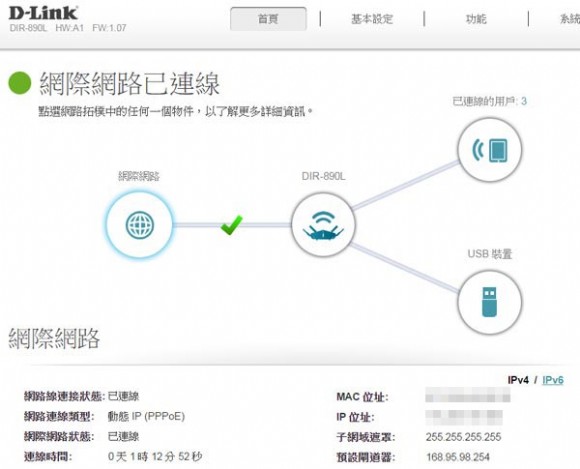This screenshot has width=580, height=469.
Task: Click the DIR-890L label above the router
Action: tap(323, 176)
